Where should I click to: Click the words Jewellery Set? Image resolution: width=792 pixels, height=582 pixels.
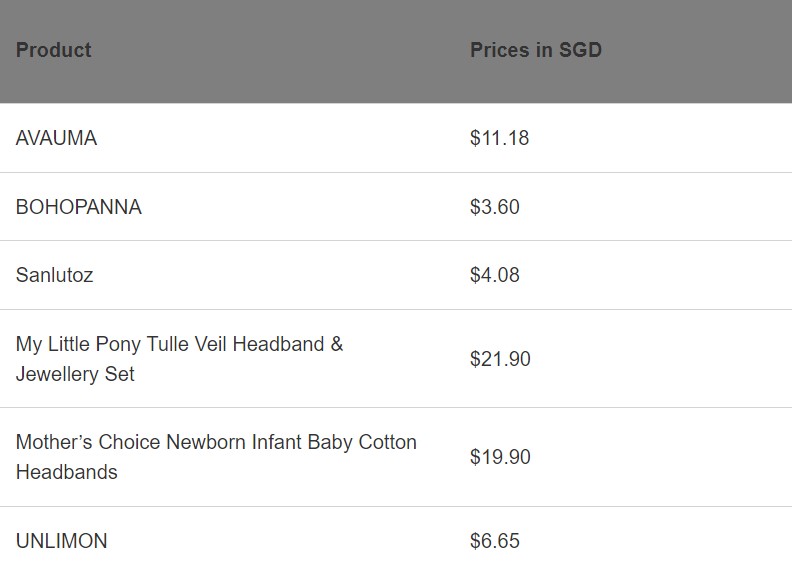[75, 374]
